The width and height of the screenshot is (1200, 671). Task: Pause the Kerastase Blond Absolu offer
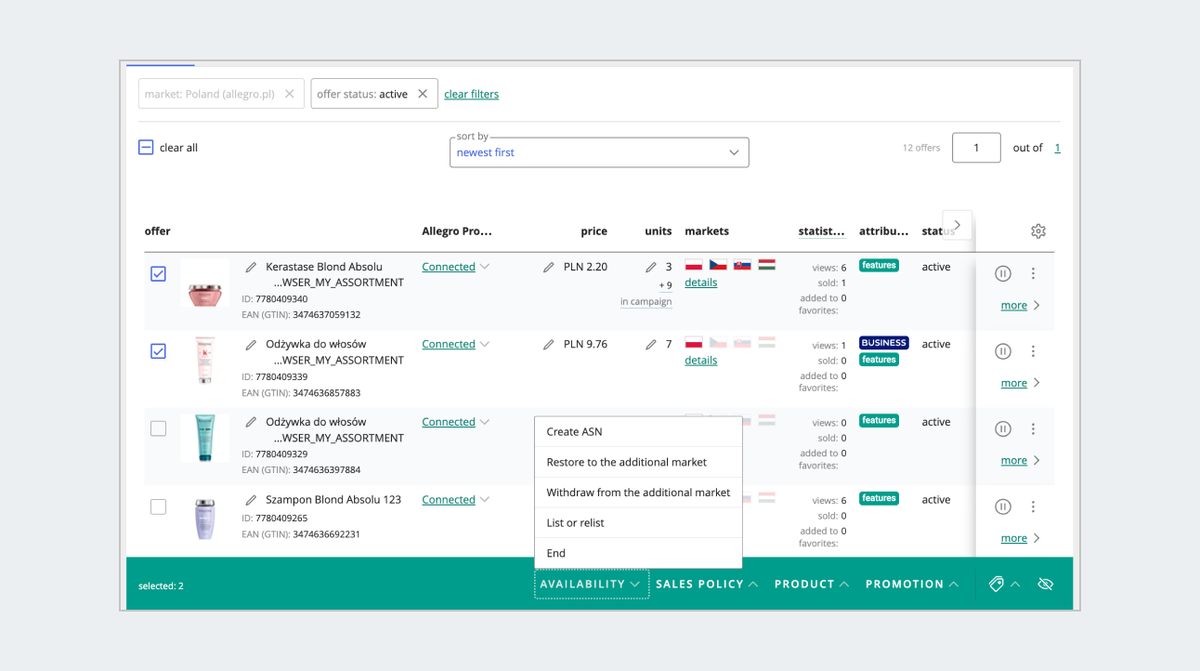[x=1003, y=274]
